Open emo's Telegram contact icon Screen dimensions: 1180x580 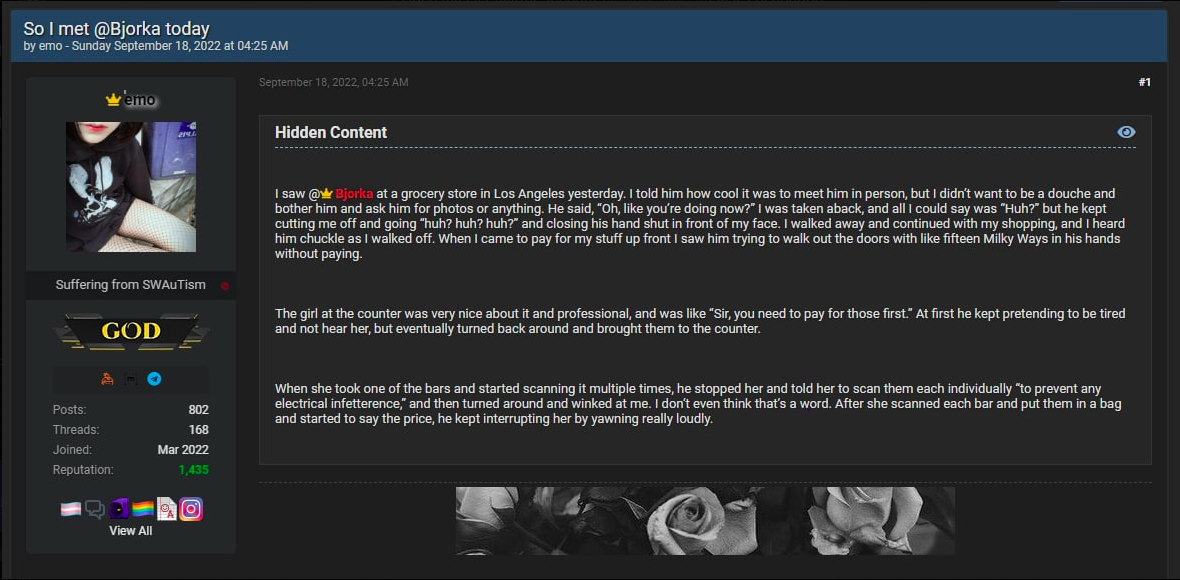tap(154, 380)
